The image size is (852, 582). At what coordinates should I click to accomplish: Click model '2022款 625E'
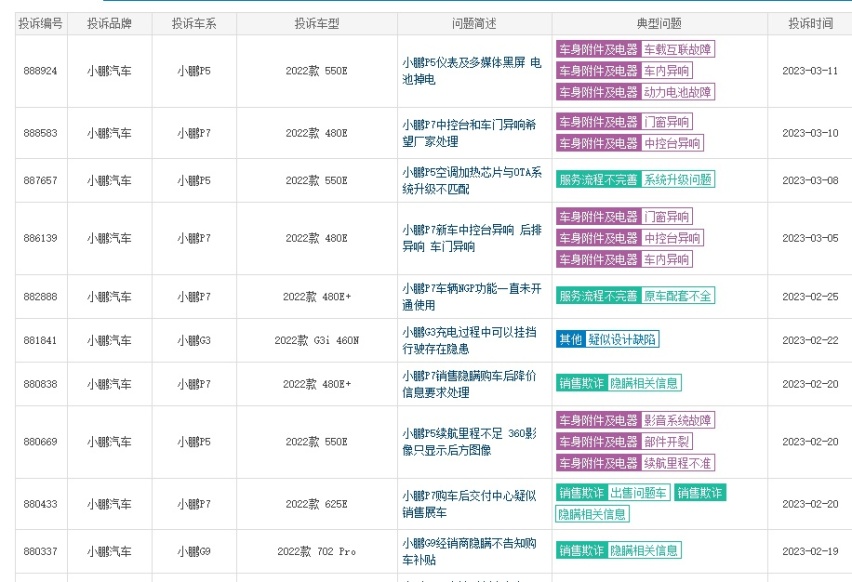click(x=317, y=504)
